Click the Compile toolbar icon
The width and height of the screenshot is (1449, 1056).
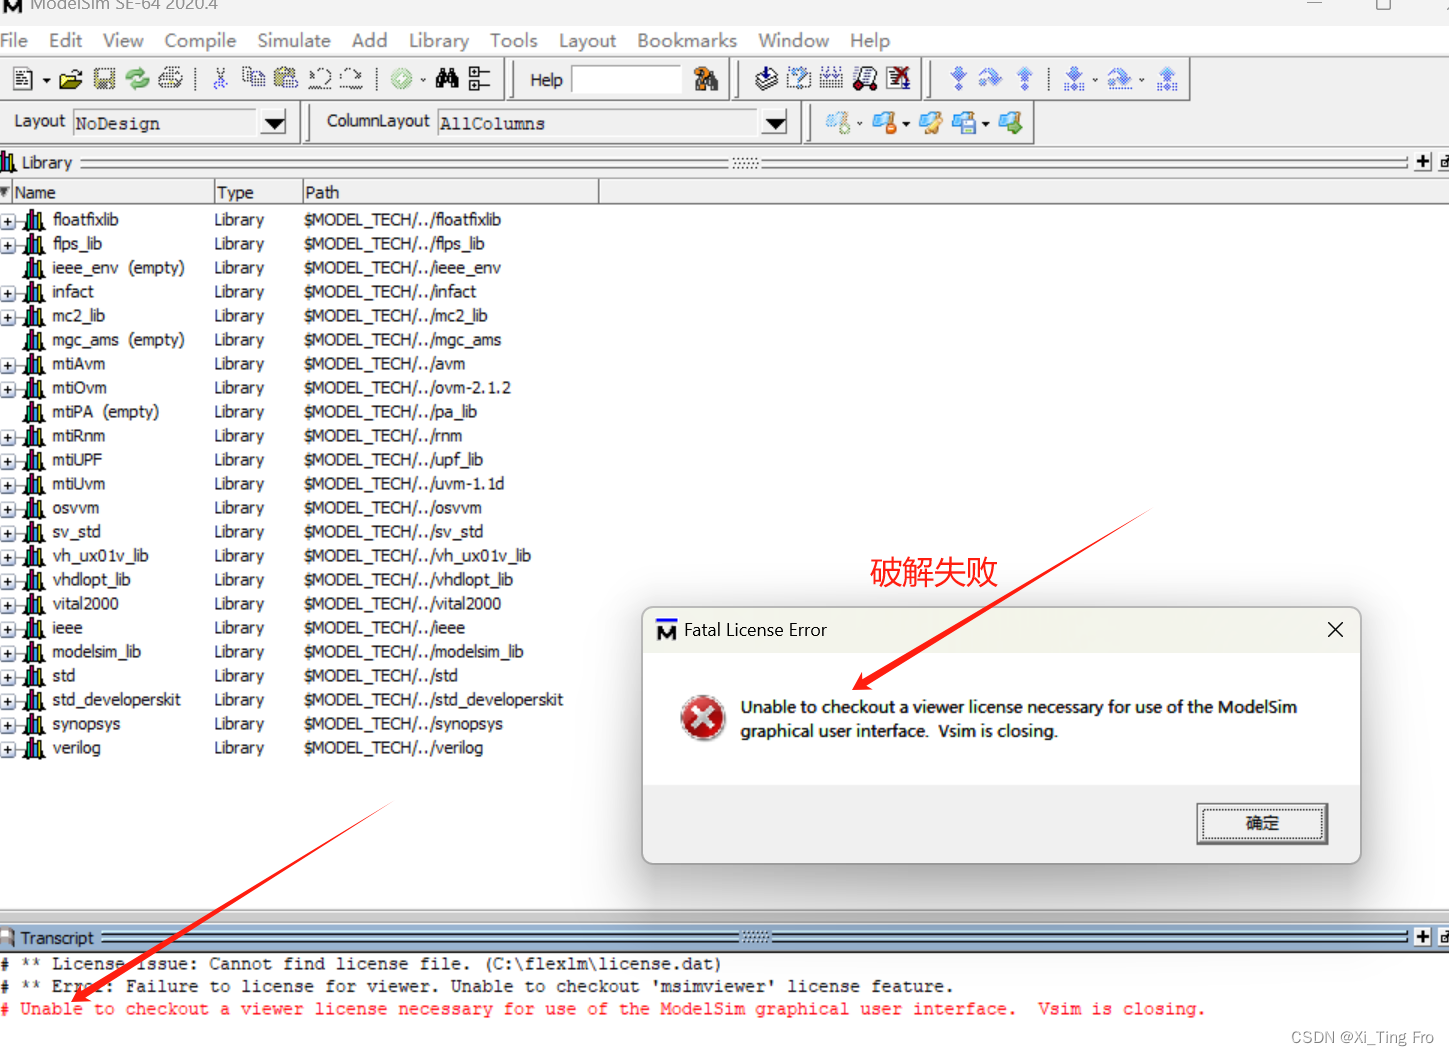coord(766,79)
